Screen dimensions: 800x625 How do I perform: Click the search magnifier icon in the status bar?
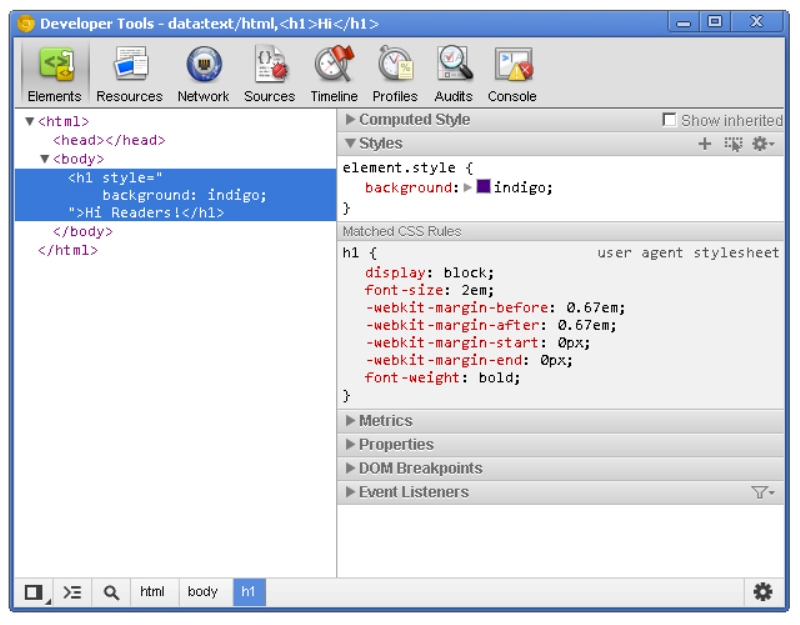[111, 592]
